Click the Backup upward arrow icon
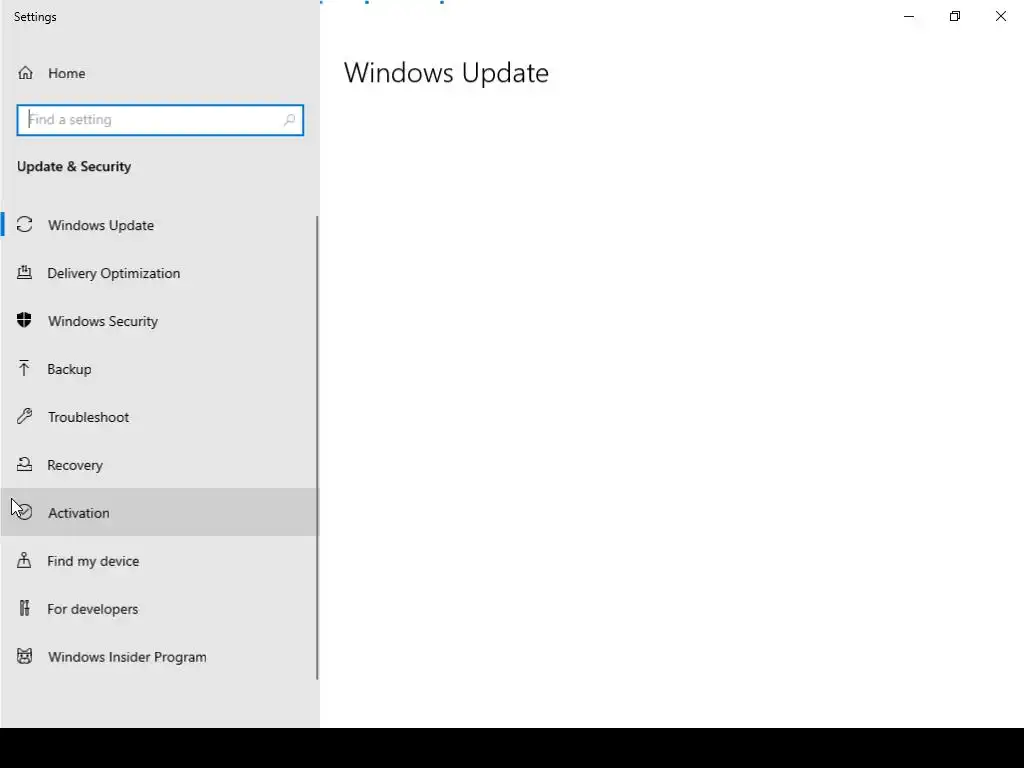Screen dimensions: 1024x768 24,368
